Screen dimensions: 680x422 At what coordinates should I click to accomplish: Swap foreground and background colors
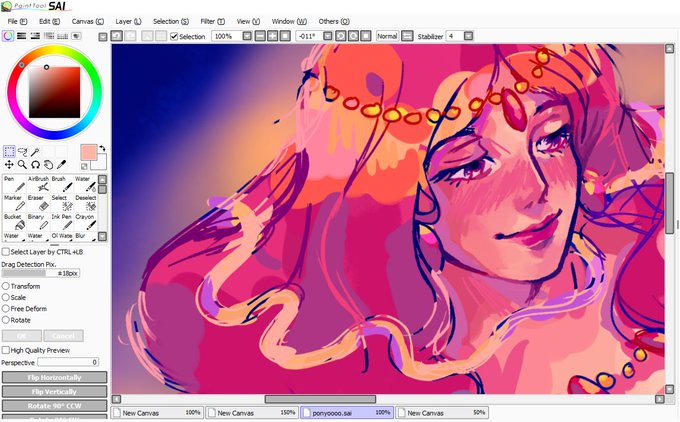coord(103,148)
